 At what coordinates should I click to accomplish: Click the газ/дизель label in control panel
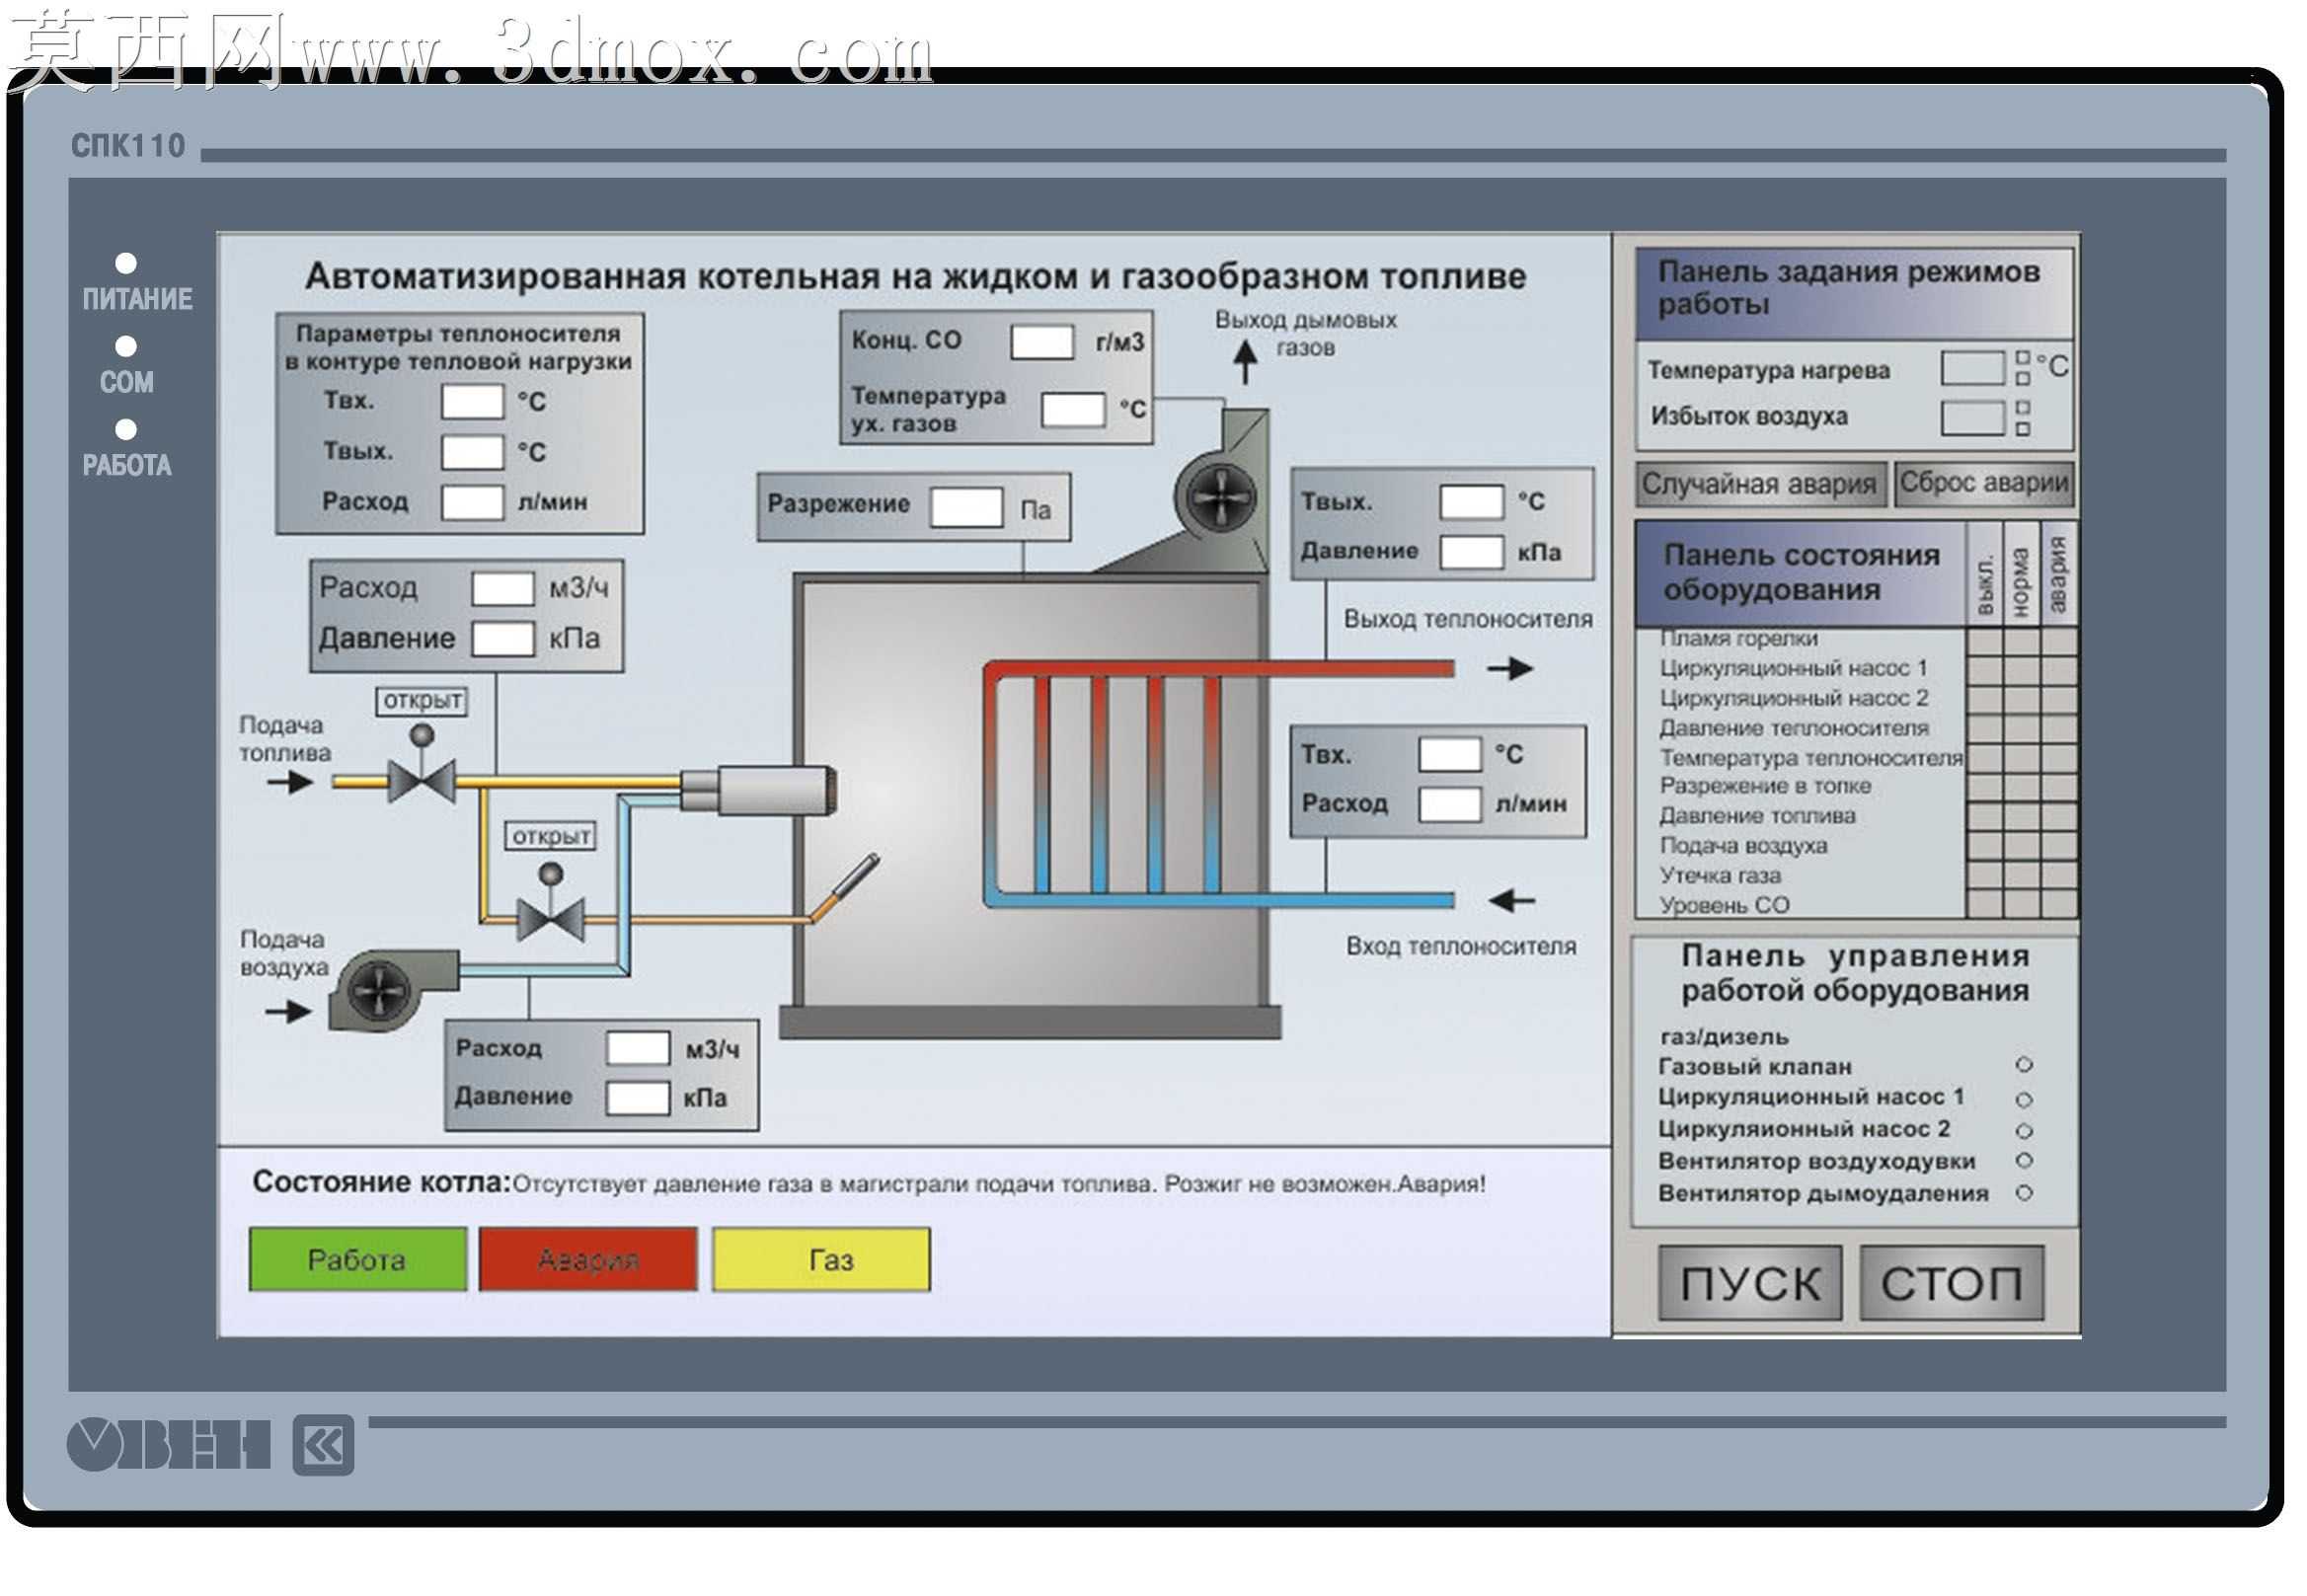click(x=1724, y=1036)
